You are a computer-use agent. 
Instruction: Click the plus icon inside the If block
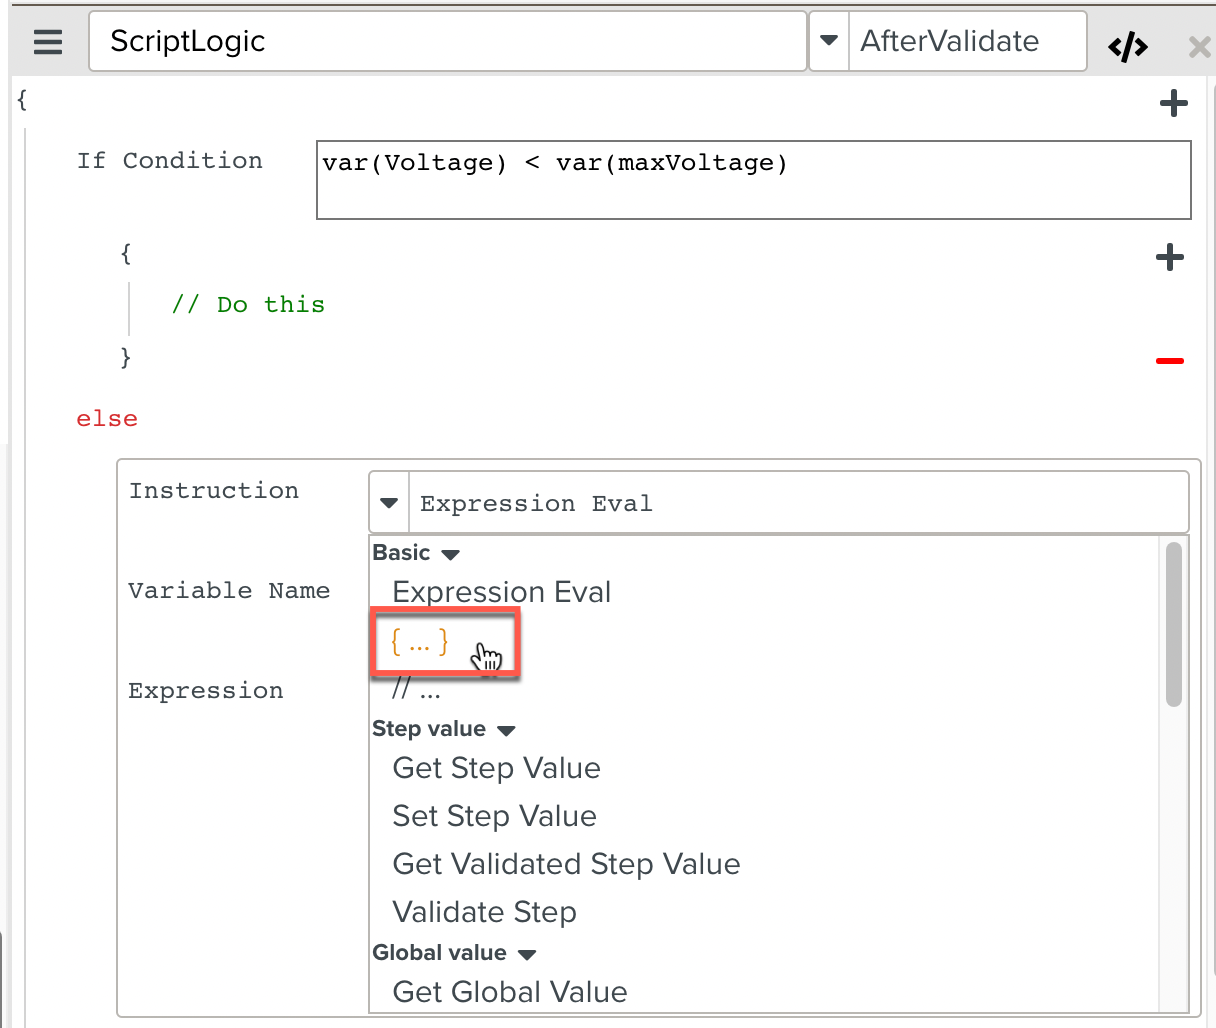[1169, 257]
